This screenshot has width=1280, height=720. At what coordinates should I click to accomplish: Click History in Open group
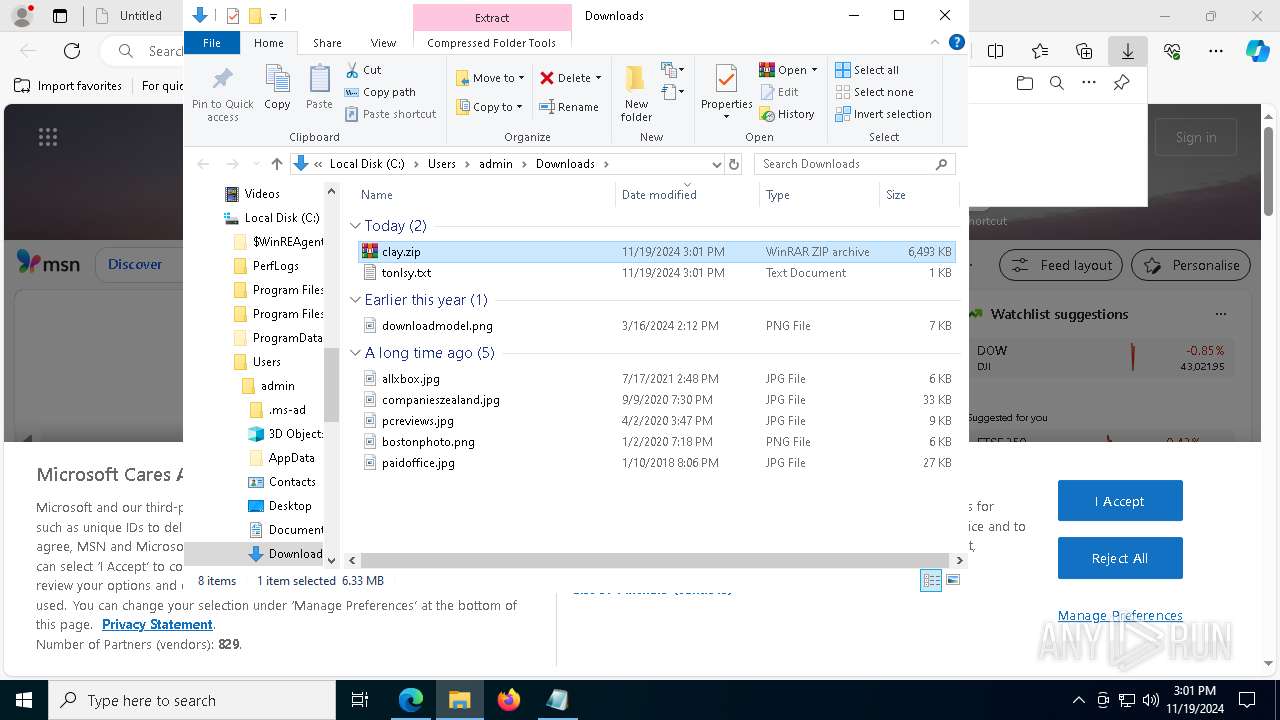tap(787, 114)
